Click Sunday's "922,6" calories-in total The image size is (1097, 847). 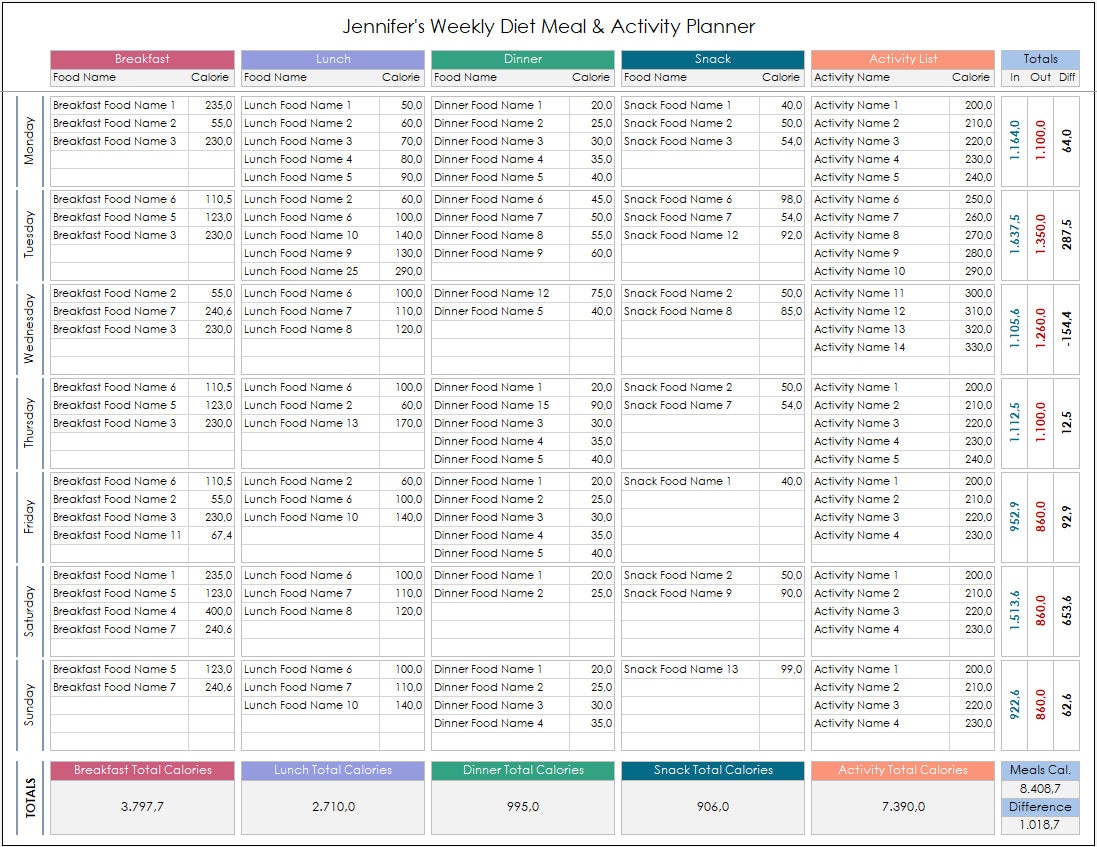[1015, 704]
